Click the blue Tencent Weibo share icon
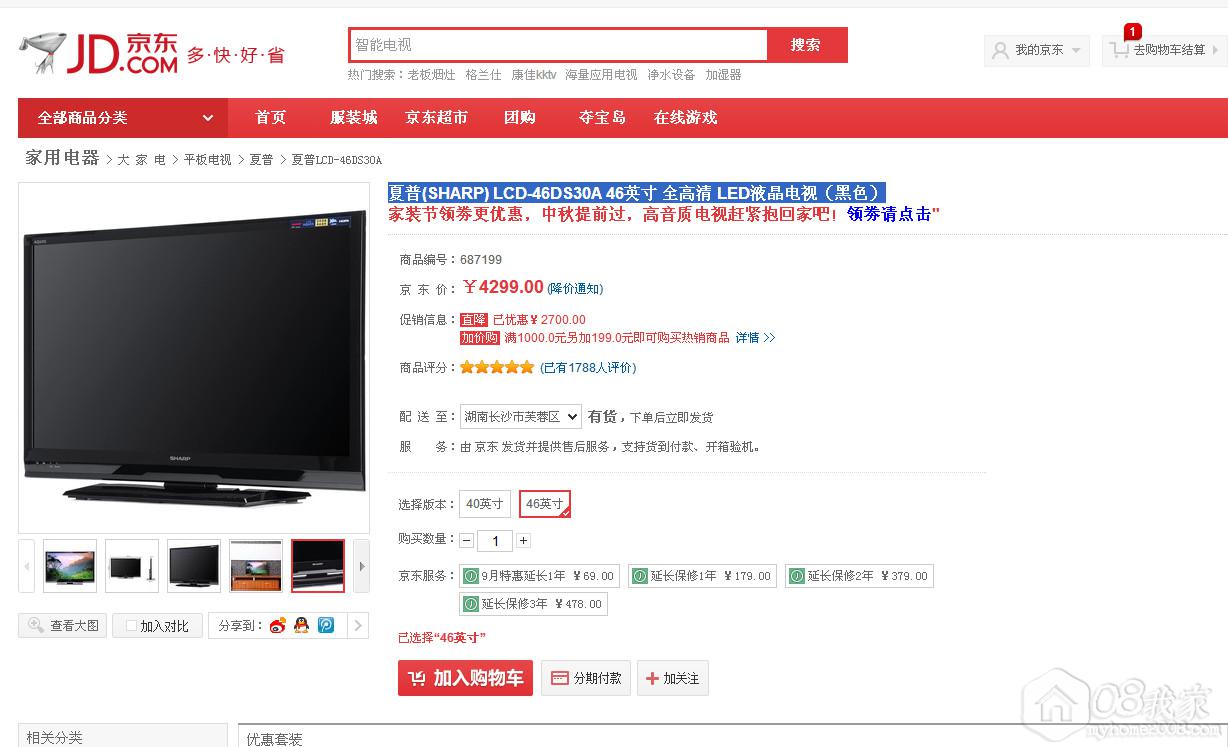 pos(326,625)
